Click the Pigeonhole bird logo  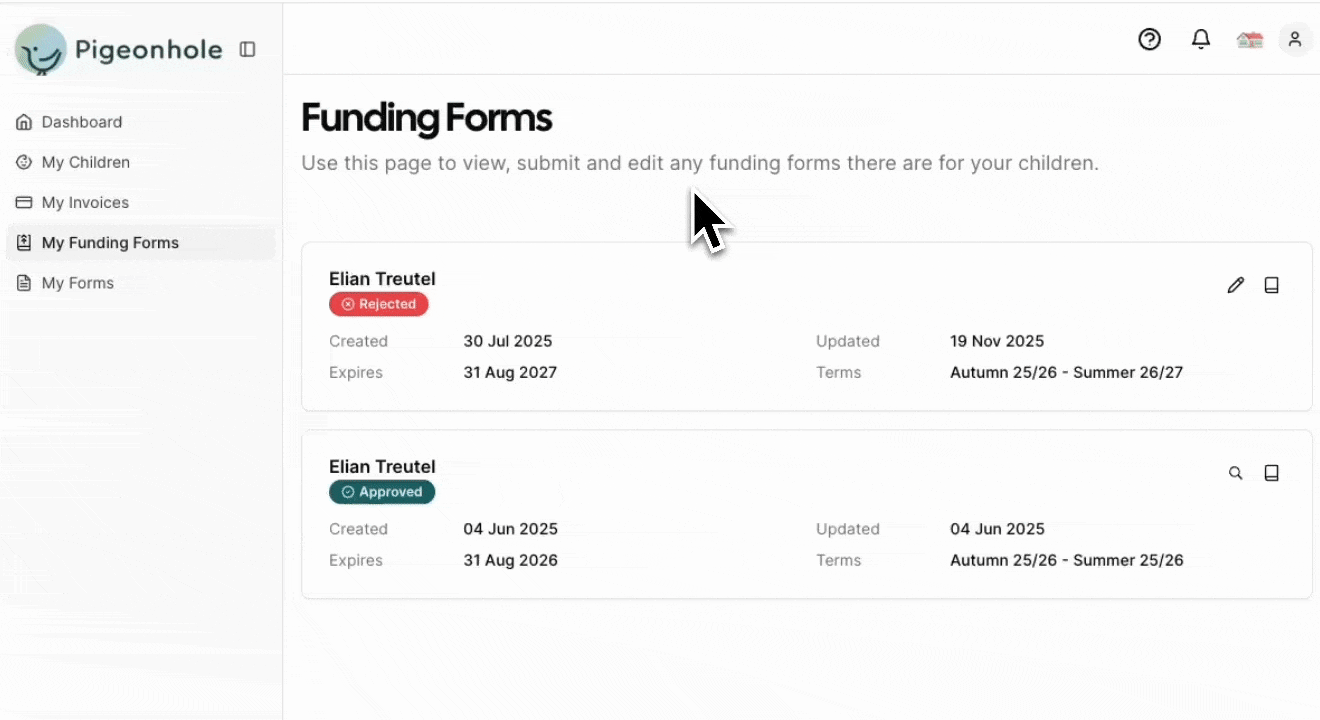(x=41, y=50)
